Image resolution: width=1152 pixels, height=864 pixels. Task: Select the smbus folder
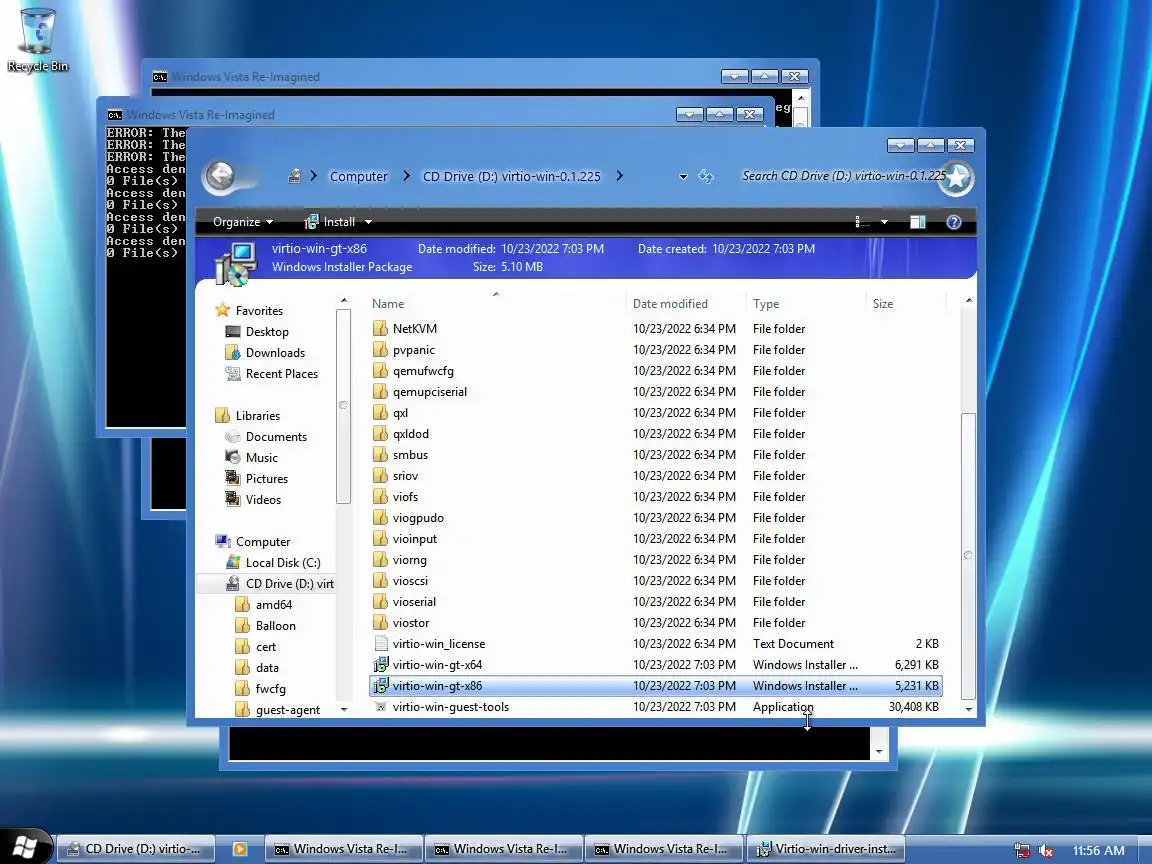655,455
